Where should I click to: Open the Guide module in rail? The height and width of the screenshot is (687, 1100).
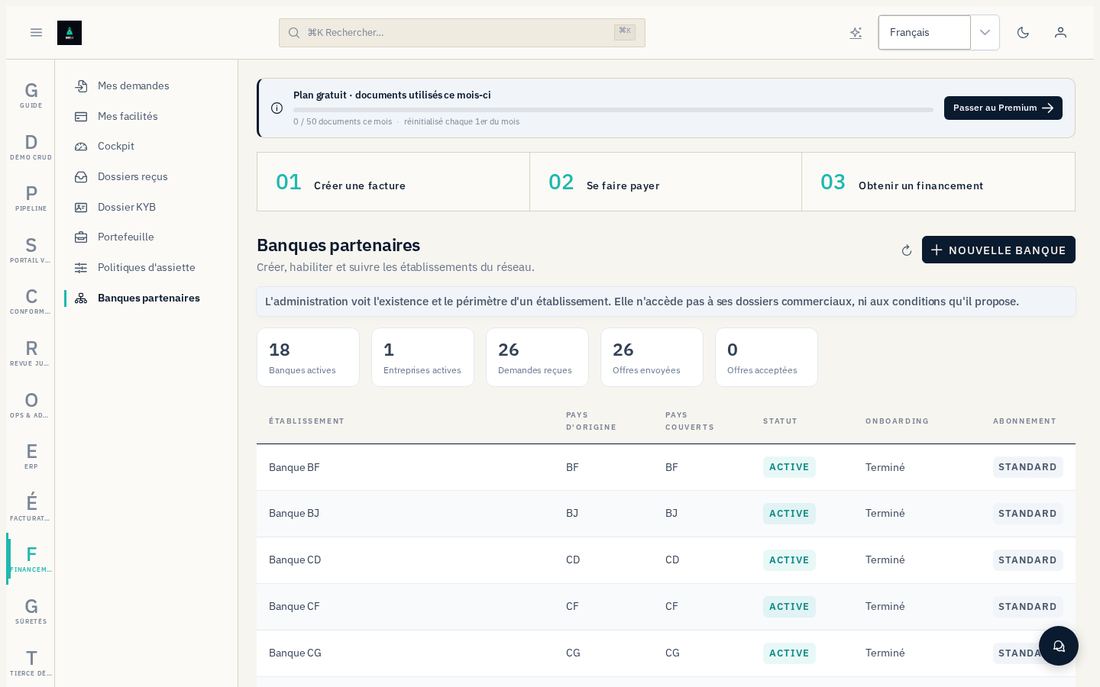31,95
